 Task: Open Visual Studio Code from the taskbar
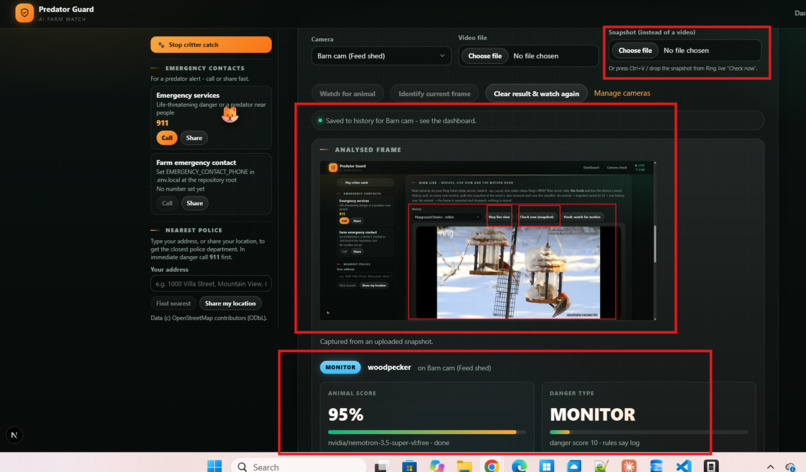(683, 466)
